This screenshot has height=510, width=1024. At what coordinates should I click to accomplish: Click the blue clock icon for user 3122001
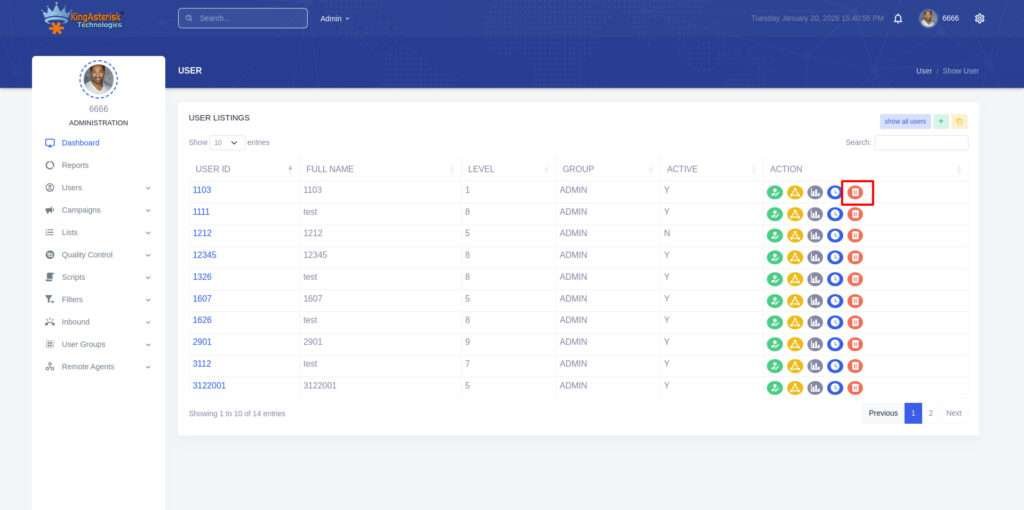pyautogui.click(x=835, y=388)
